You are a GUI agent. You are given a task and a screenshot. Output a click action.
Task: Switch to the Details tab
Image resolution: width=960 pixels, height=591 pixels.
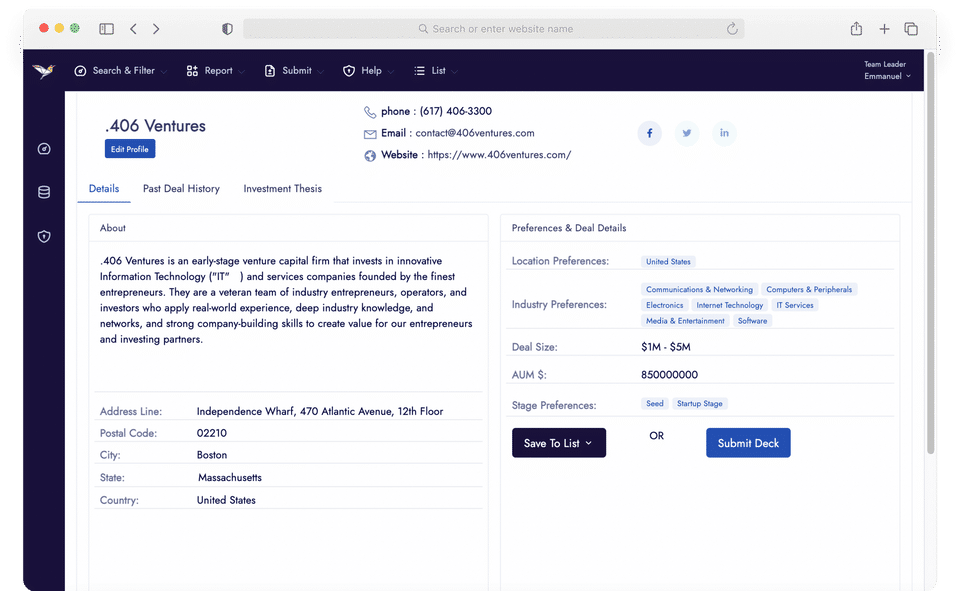104,189
